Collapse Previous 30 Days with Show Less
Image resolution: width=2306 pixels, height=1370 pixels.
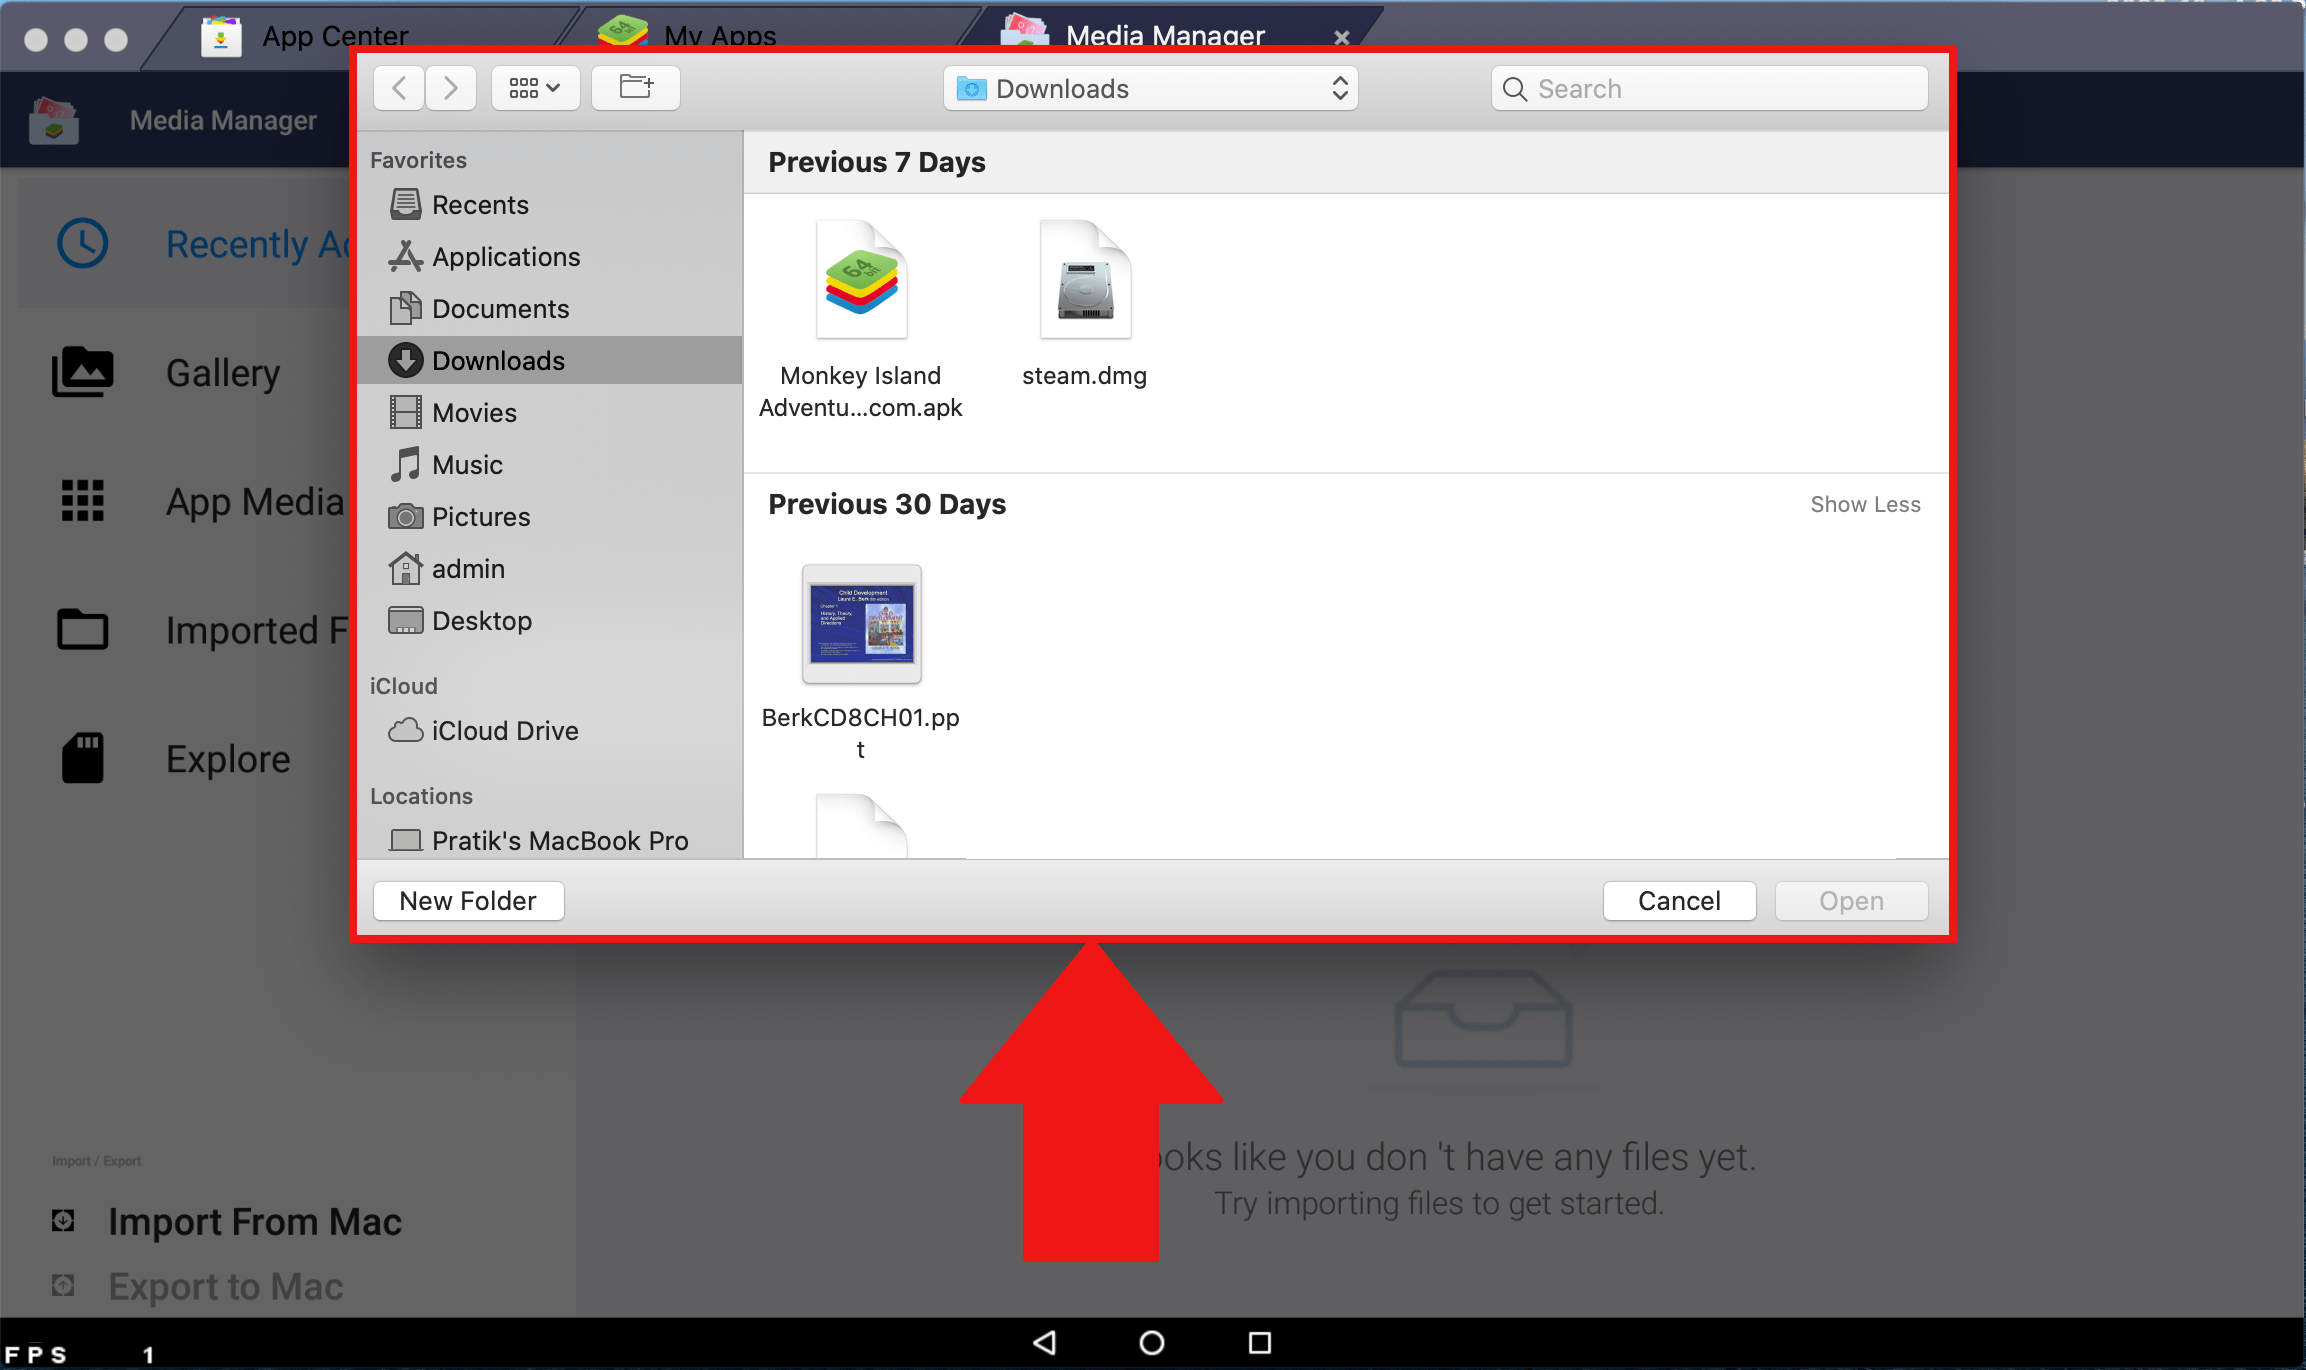point(1864,504)
